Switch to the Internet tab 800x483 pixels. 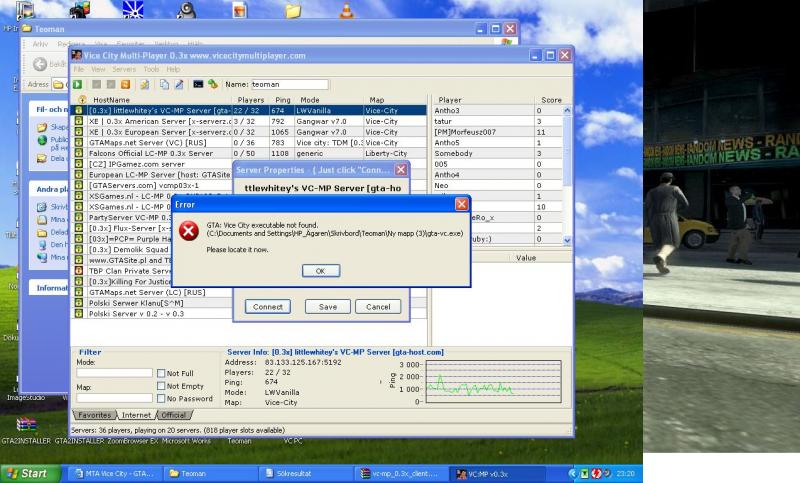[x=136, y=415]
